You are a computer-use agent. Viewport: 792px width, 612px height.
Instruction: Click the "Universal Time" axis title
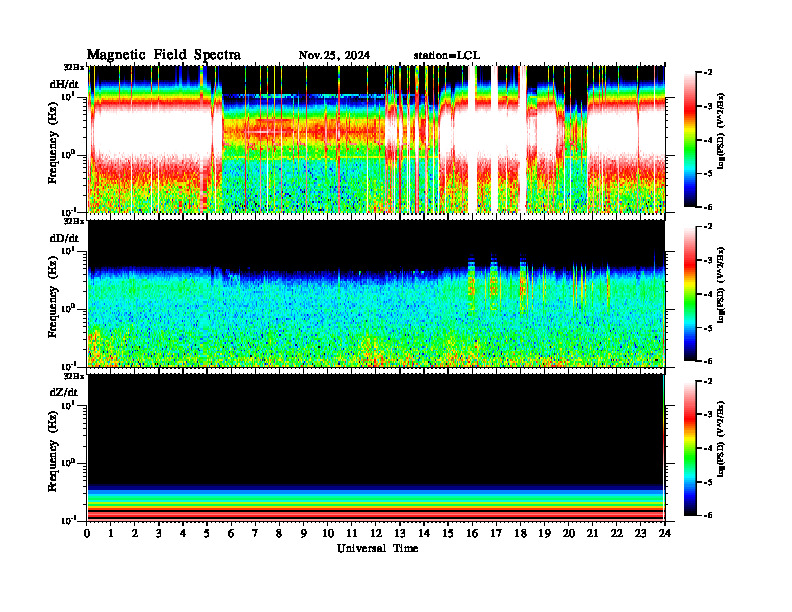tap(377, 548)
